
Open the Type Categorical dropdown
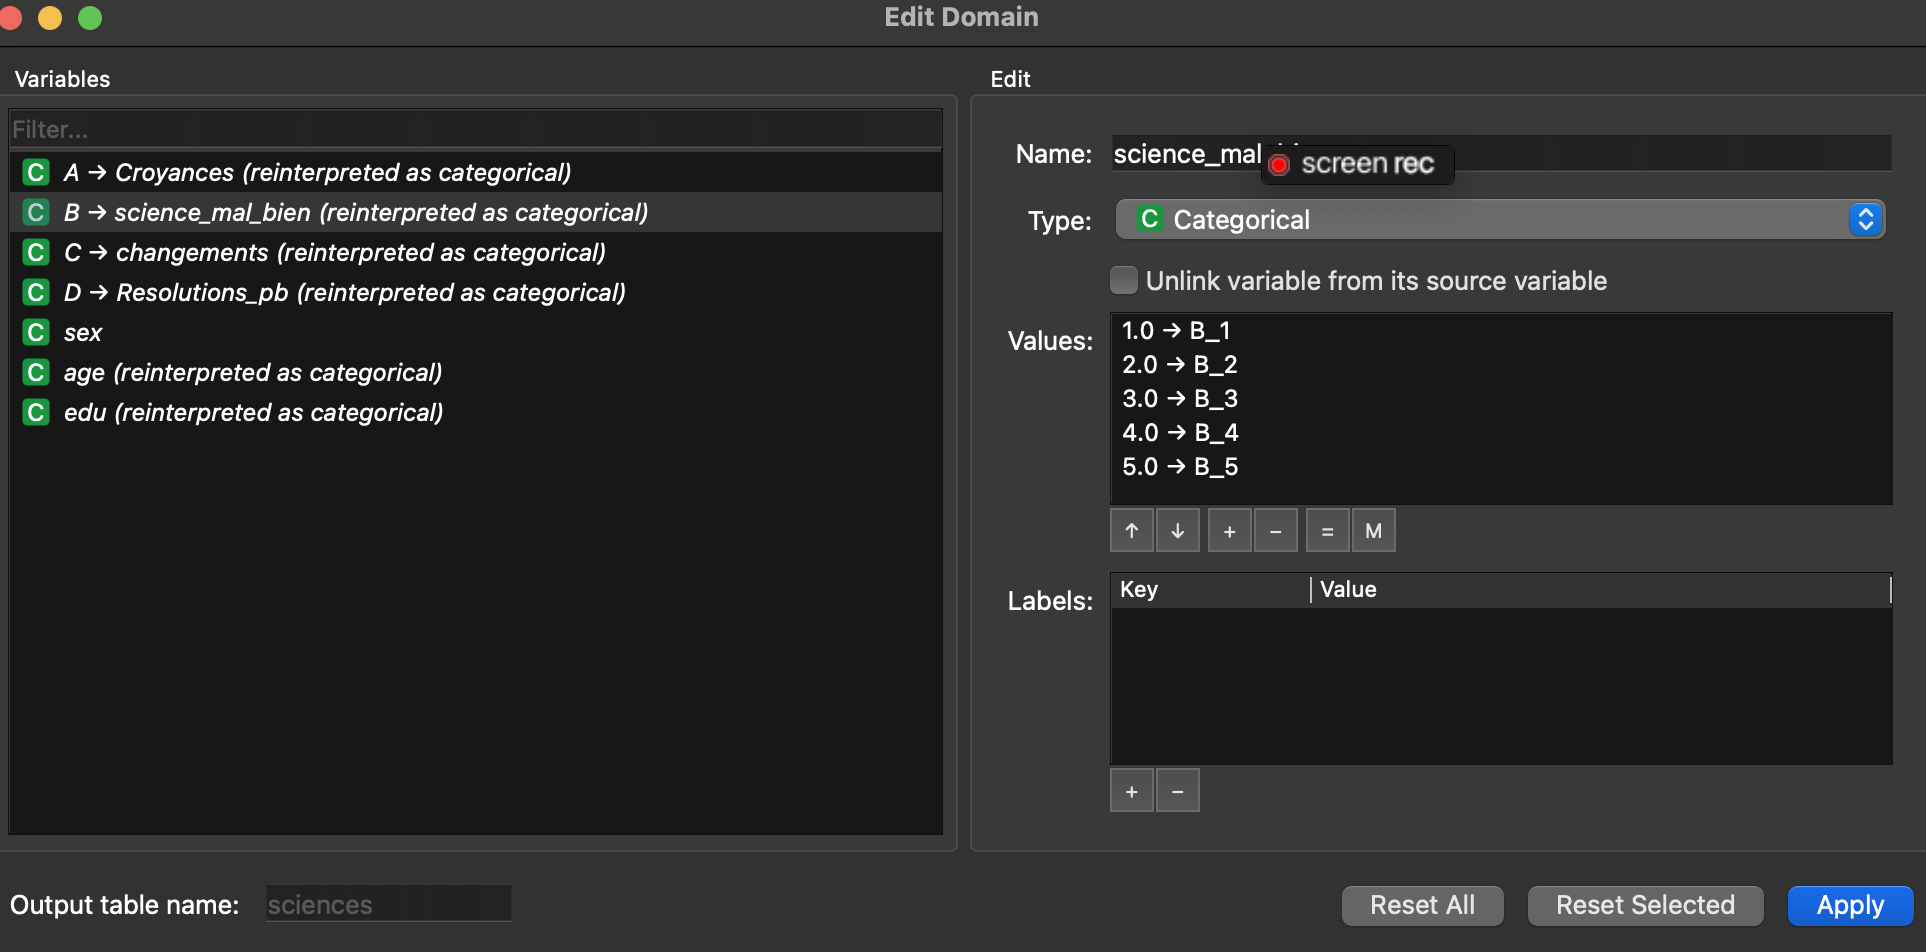1500,220
